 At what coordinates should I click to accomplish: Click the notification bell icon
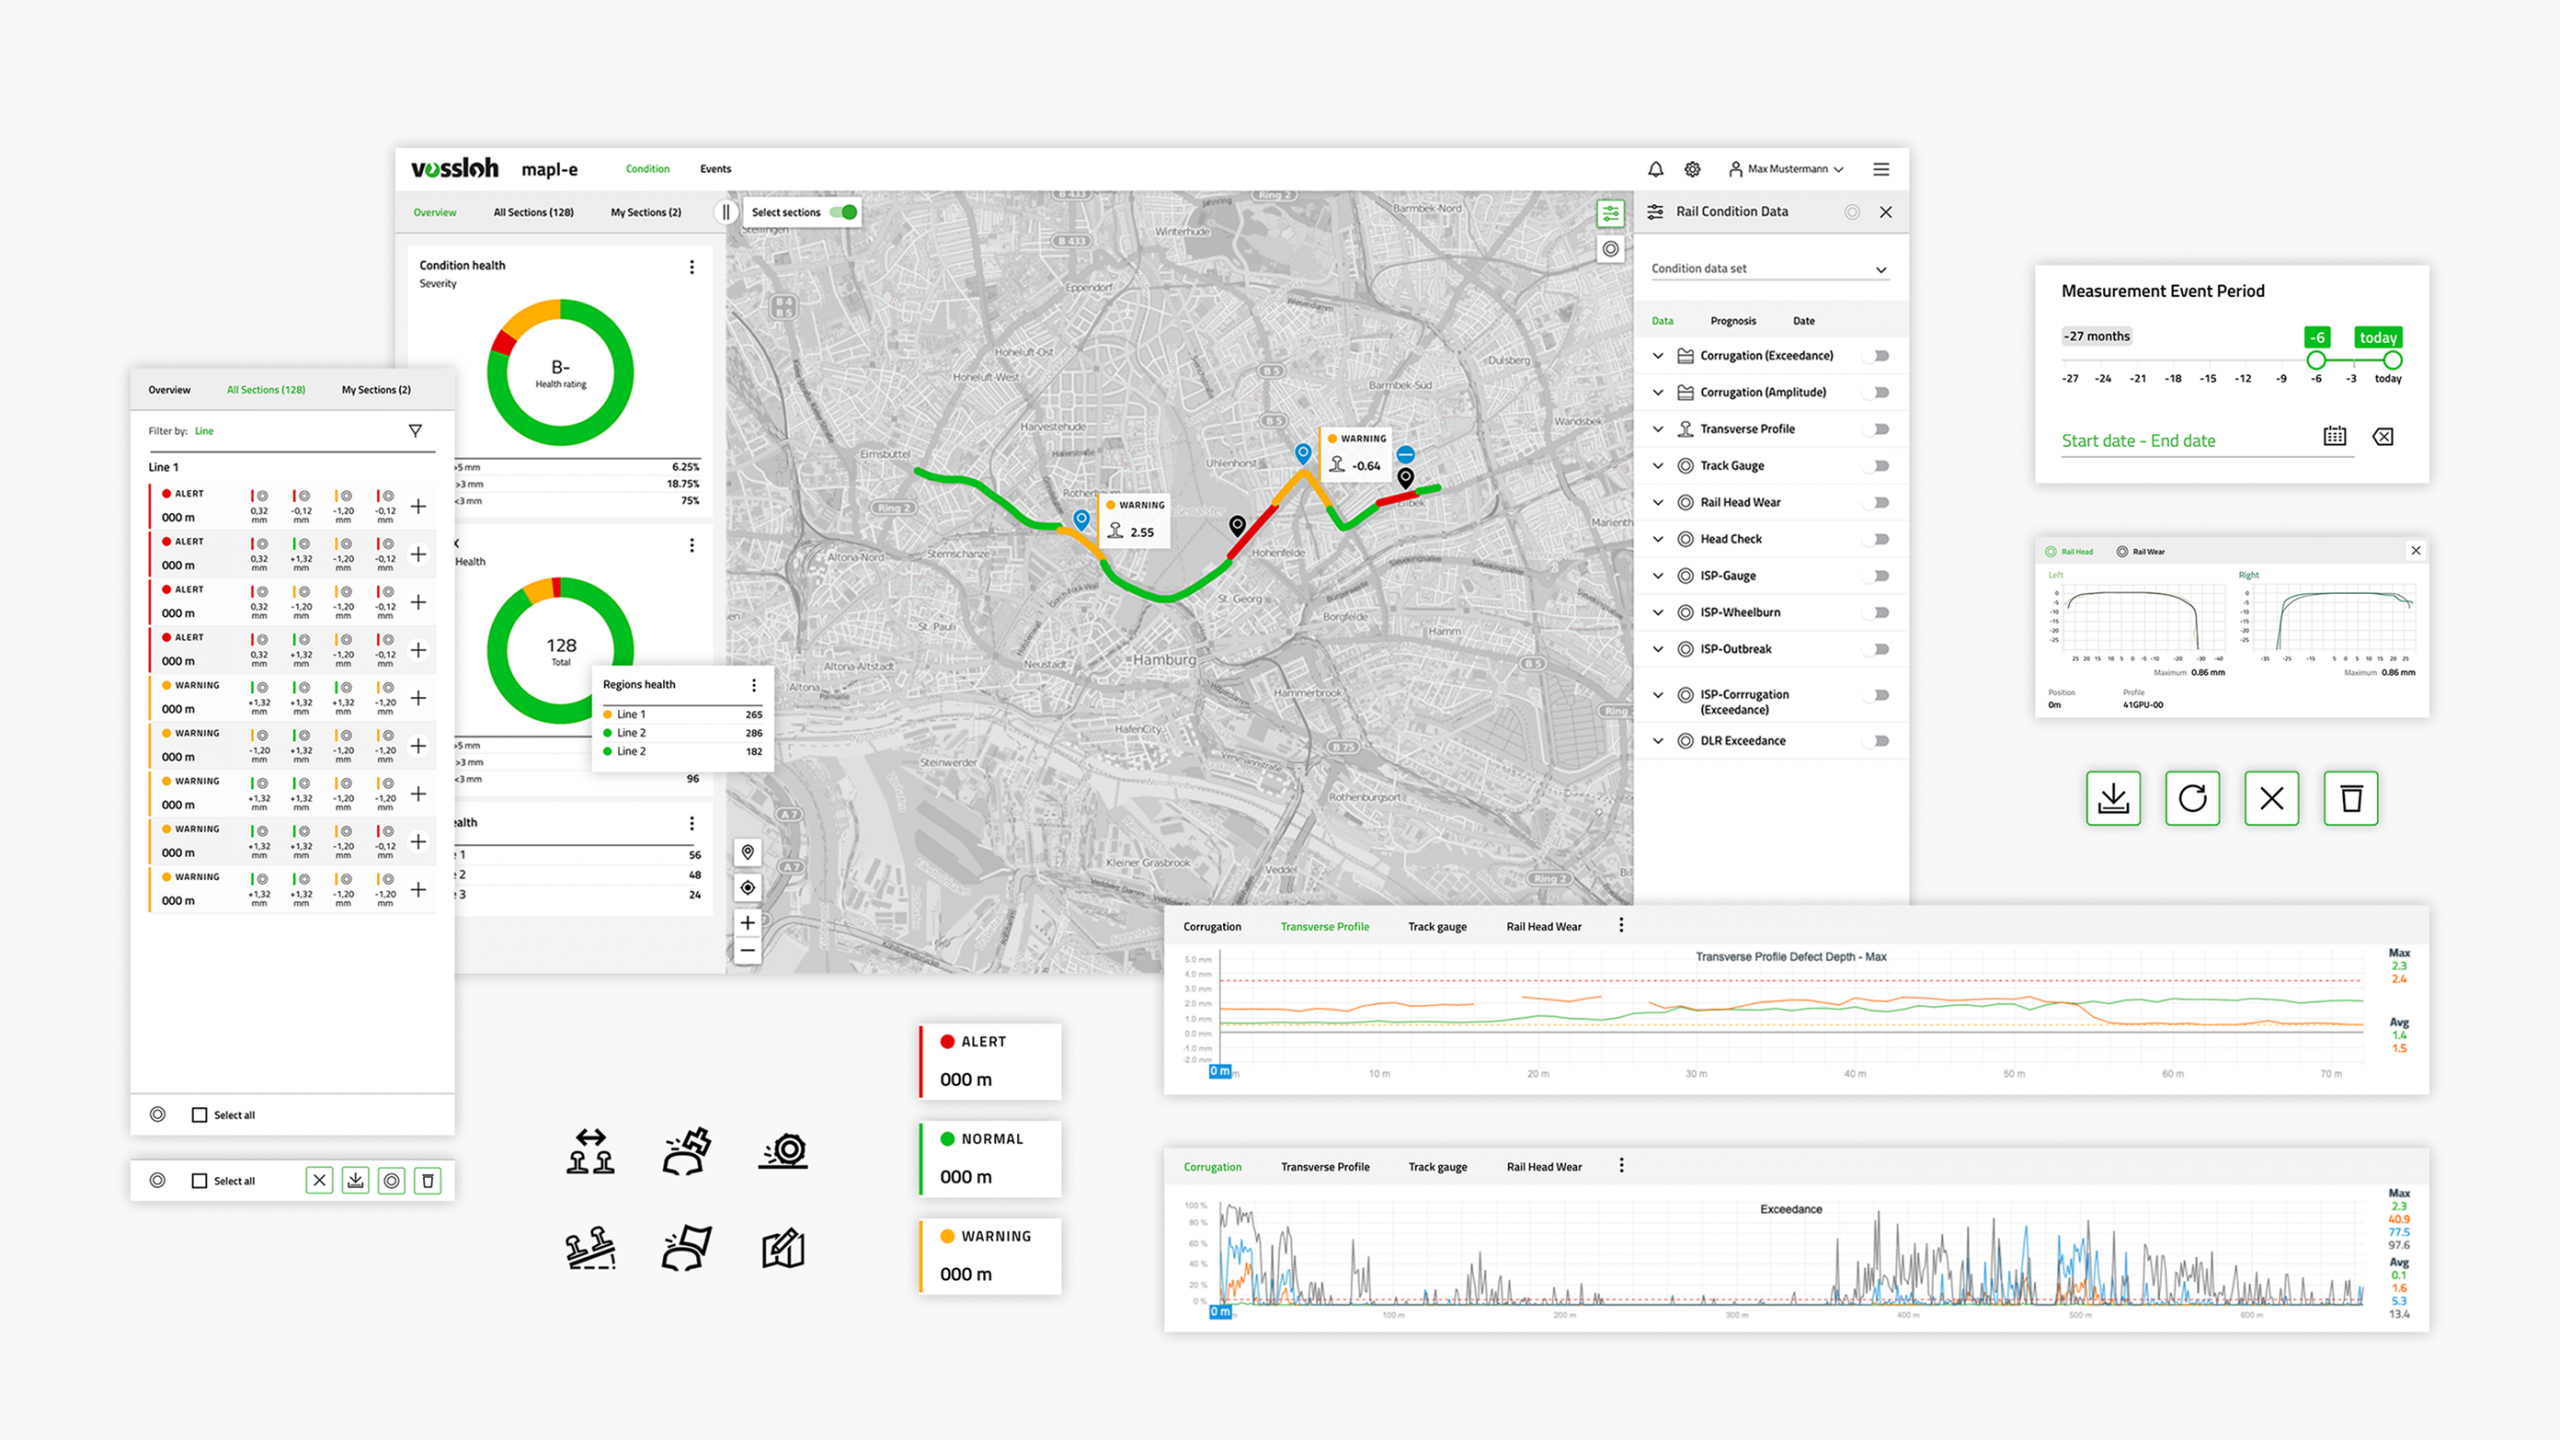tap(1655, 169)
